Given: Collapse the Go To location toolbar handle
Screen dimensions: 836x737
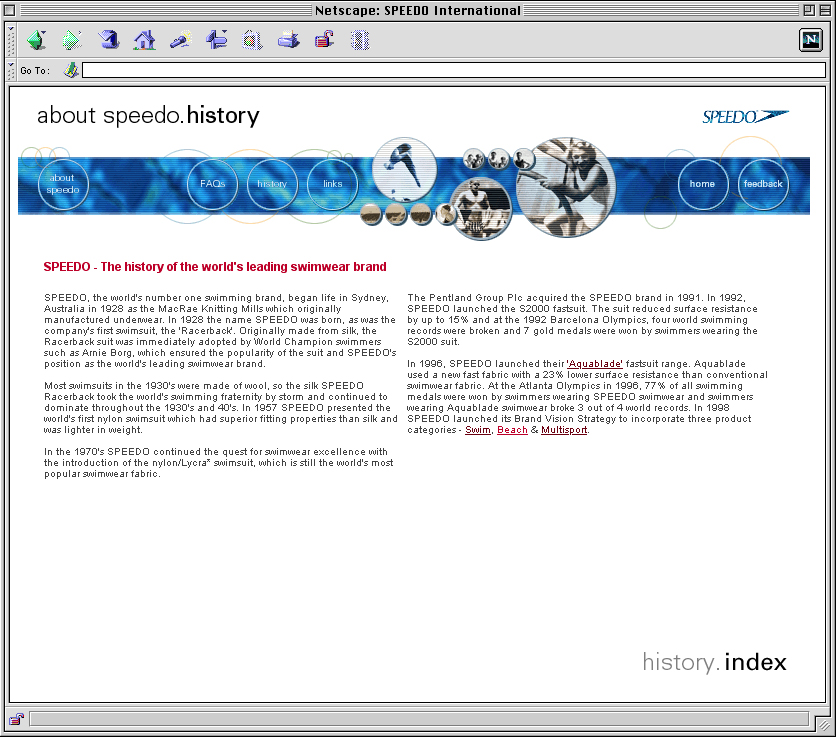Looking at the screenshot, I should tap(12, 70).
